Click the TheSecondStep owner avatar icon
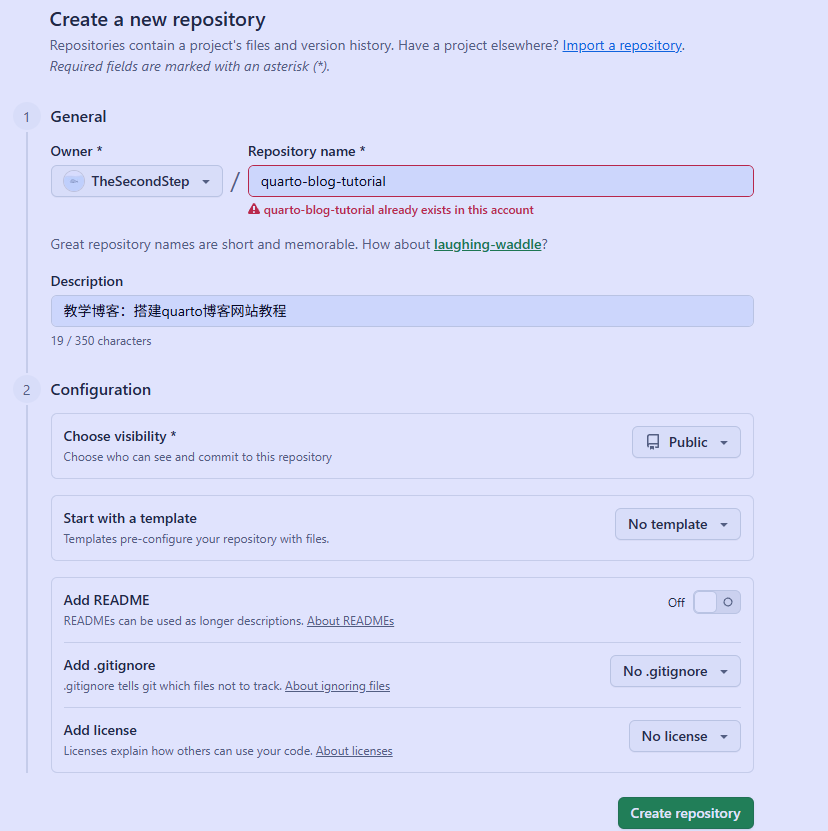Image resolution: width=828 pixels, height=831 pixels. [x=74, y=181]
